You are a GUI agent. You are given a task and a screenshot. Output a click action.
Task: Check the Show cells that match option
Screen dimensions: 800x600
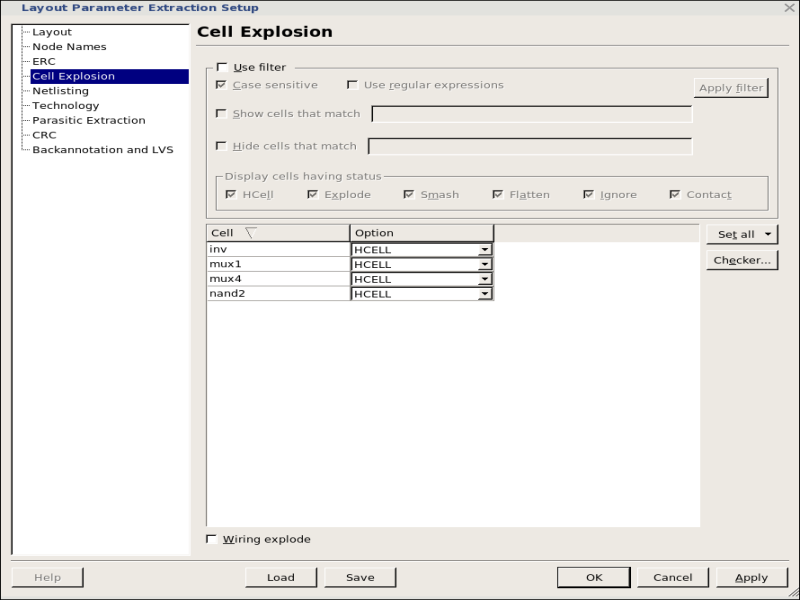click(x=221, y=113)
